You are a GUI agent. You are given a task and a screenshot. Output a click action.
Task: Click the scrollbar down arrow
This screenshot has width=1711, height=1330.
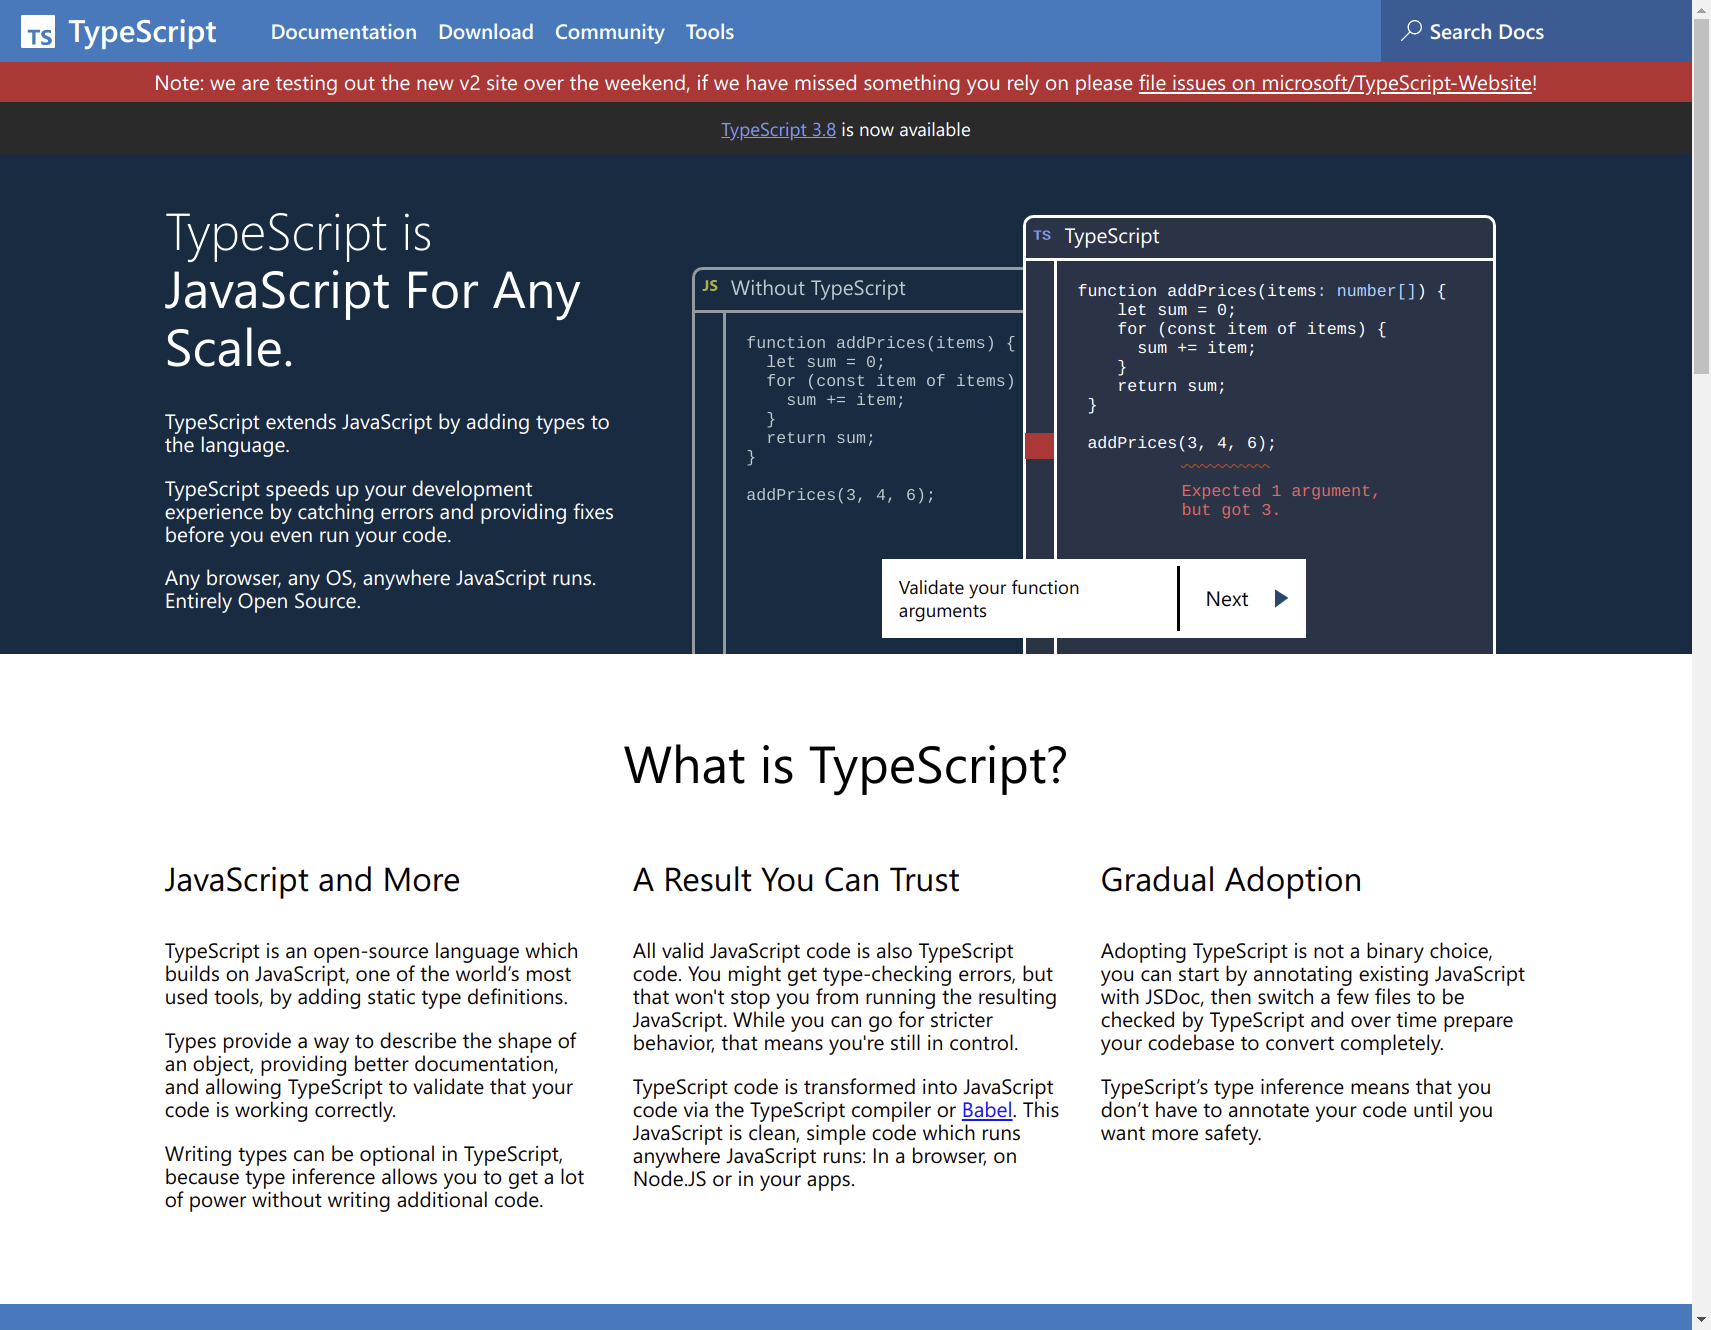coord(1701,1320)
